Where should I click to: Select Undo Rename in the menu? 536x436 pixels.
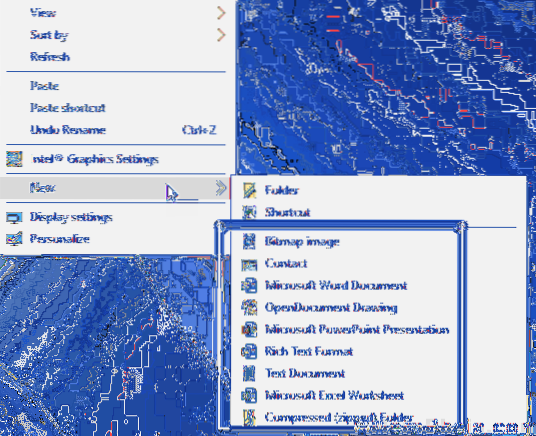(x=68, y=130)
